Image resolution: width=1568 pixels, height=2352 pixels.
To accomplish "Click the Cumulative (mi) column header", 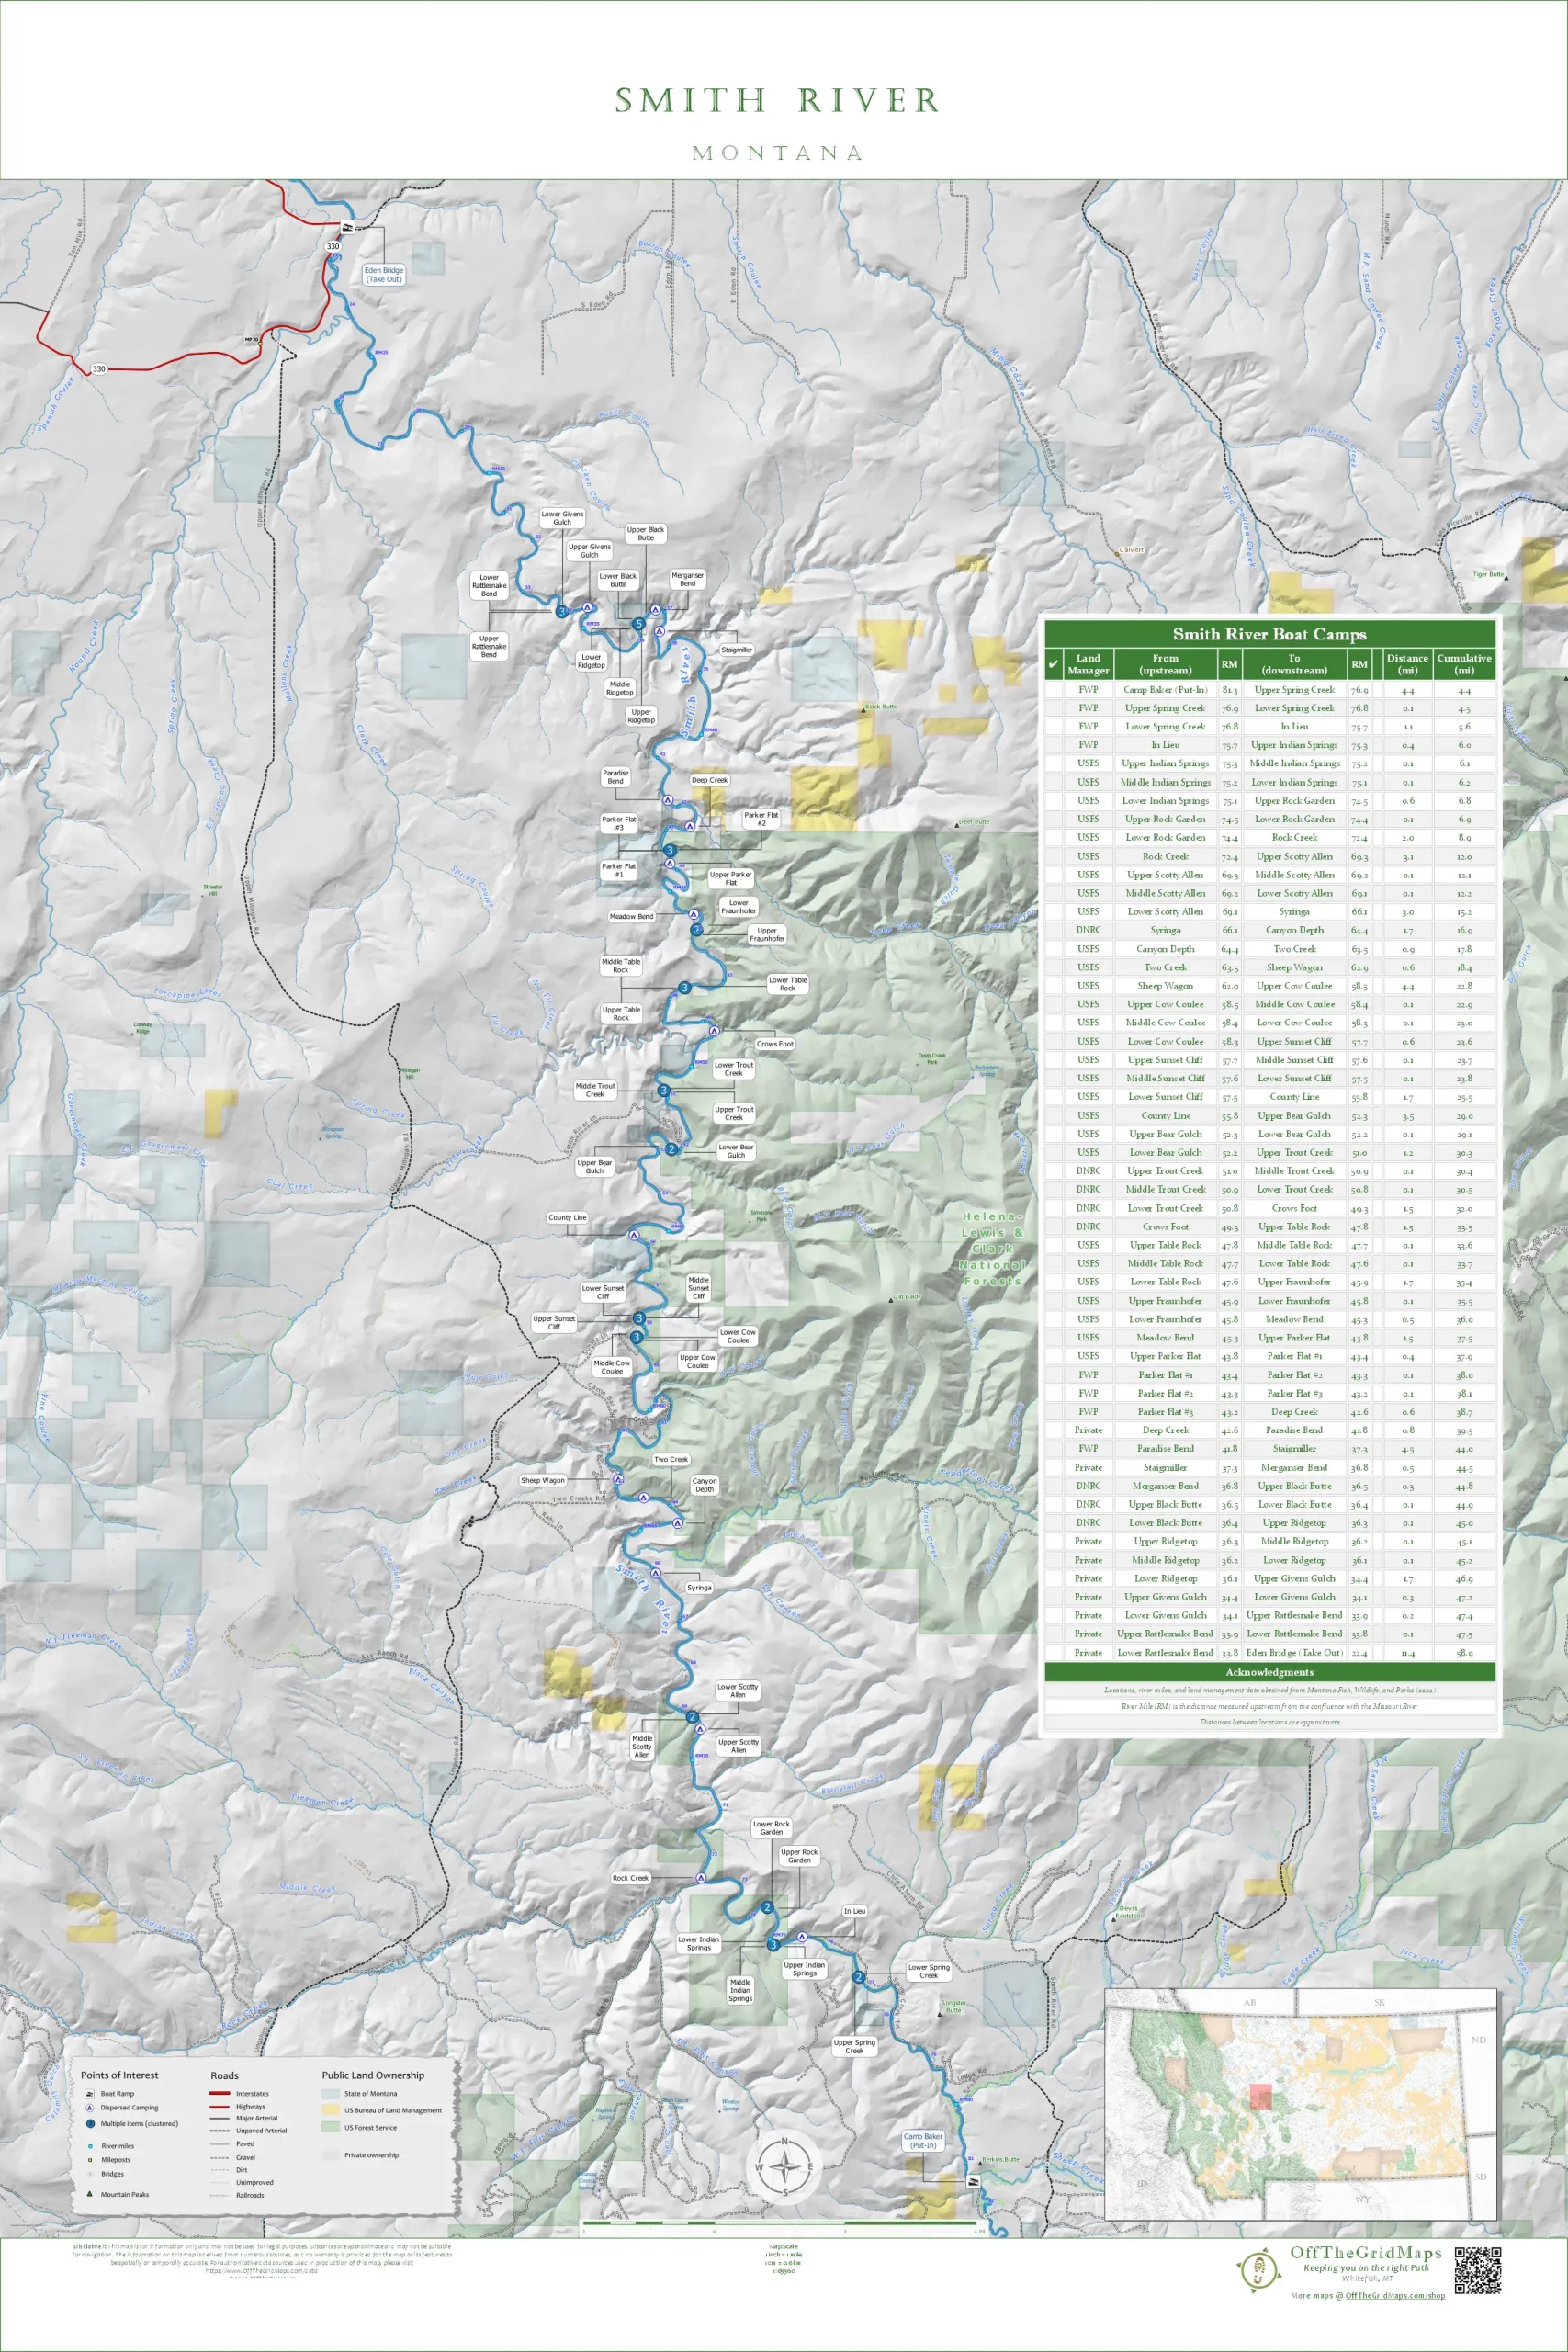I will point(1464,664).
